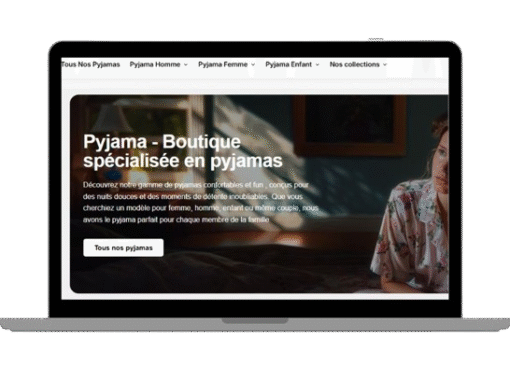Open the Nos collections menu item
This screenshot has width=510, height=382.
[354, 64]
